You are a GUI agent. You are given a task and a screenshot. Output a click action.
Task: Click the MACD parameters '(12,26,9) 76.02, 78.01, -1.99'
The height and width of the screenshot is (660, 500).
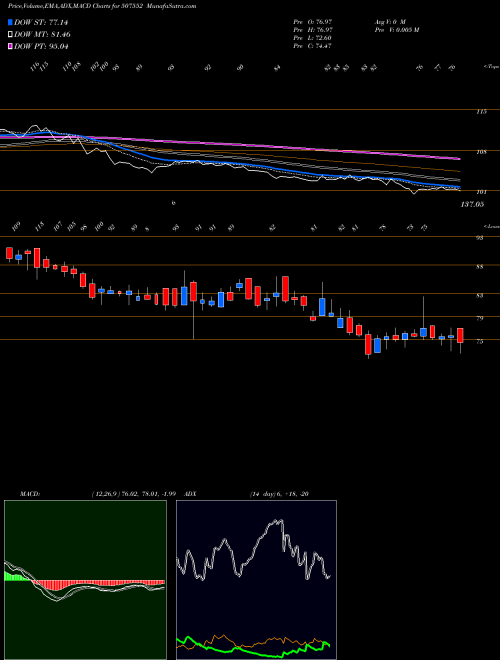(136, 494)
